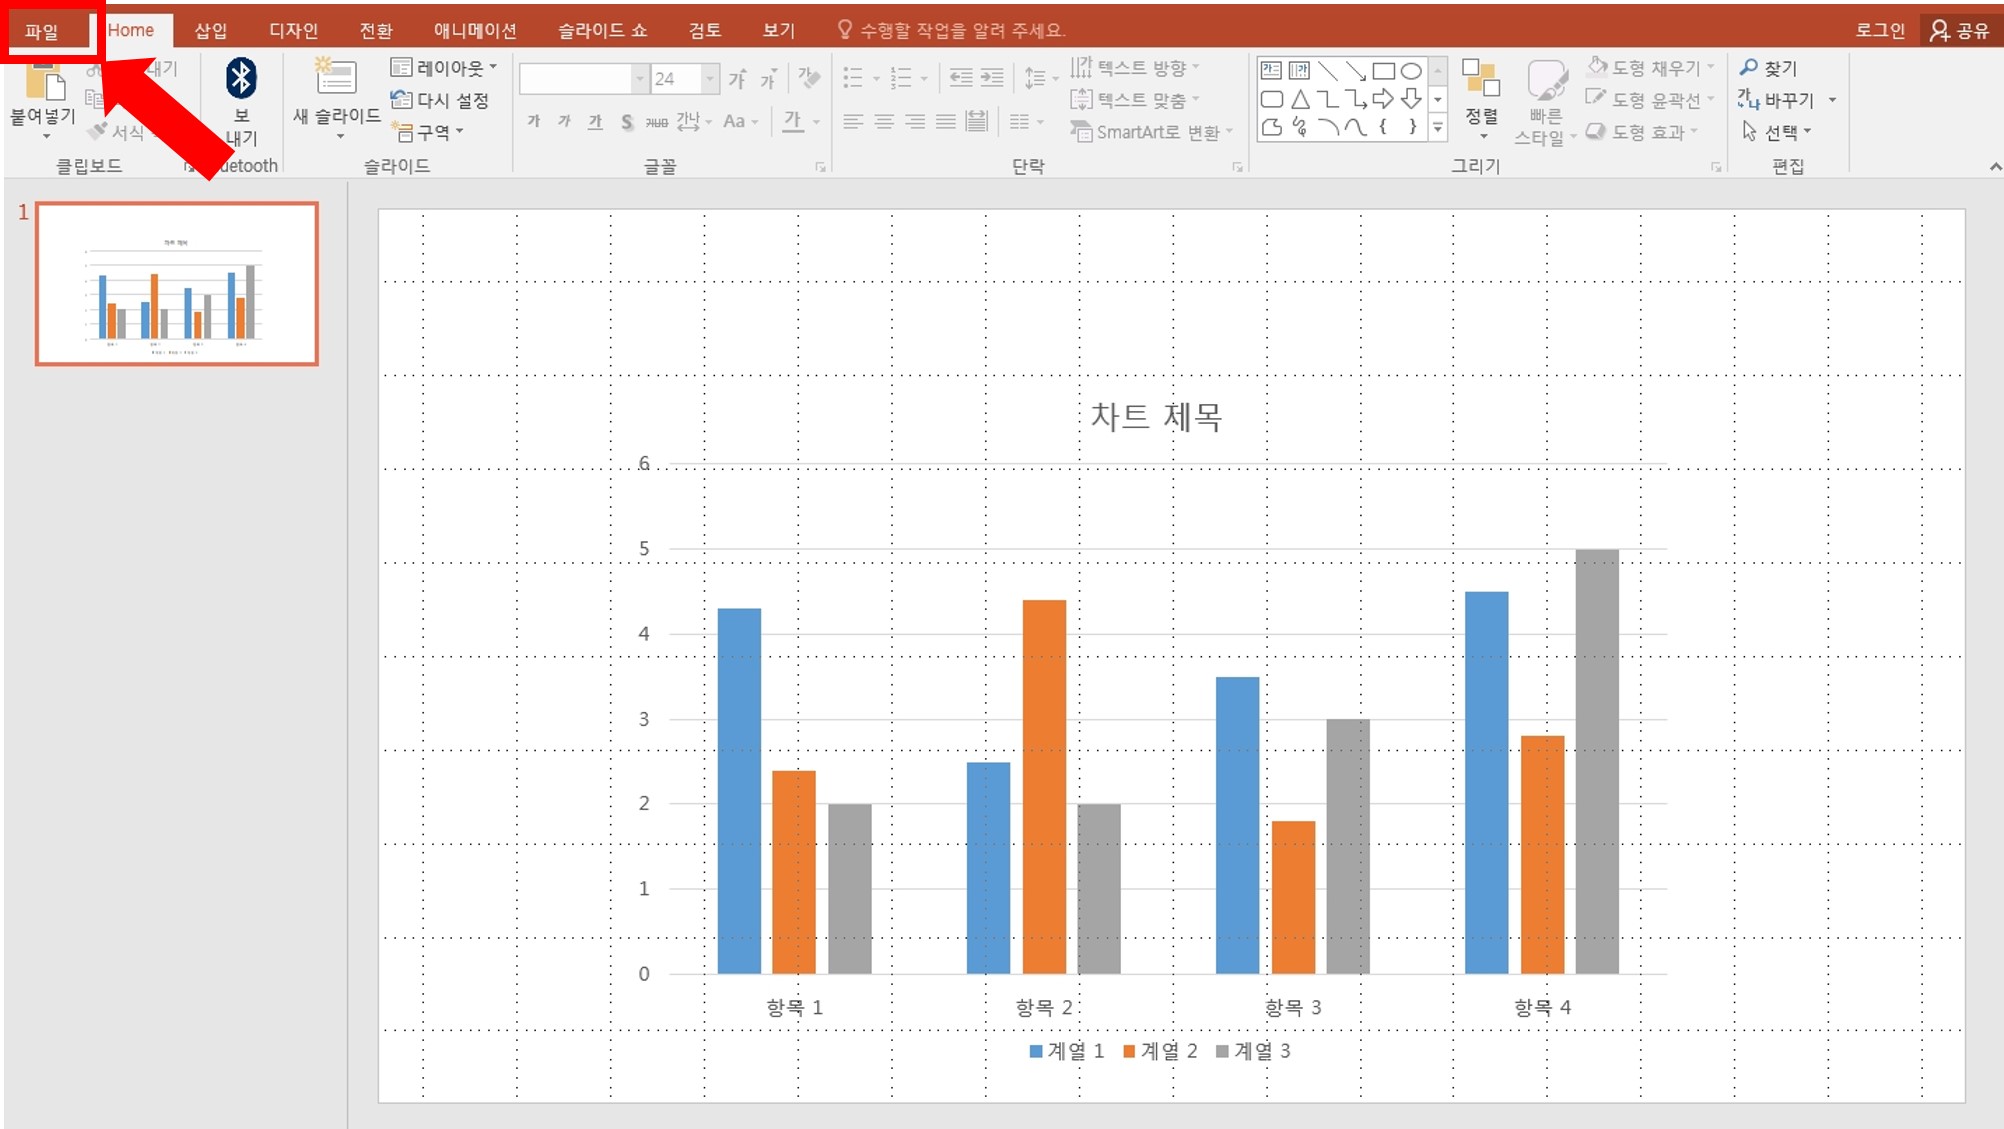The image size is (2004, 1129).
Task: Collapse the ribbon with the chevron
Action: click(1995, 167)
